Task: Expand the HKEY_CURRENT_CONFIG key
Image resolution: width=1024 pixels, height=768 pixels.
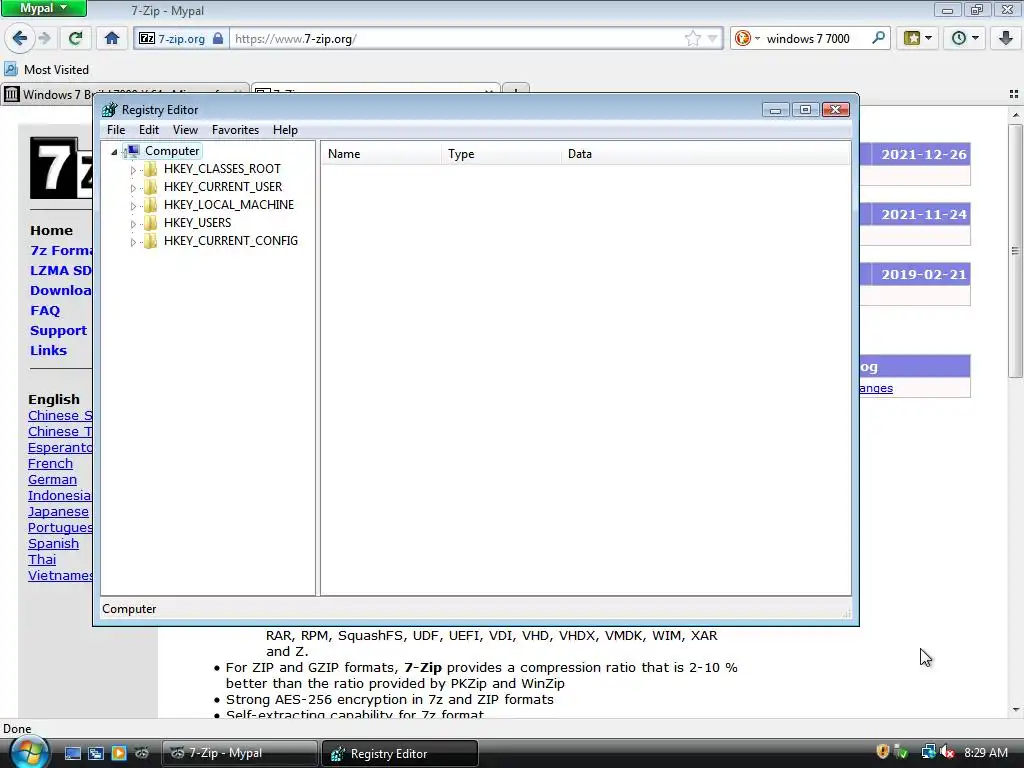Action: click(133, 242)
